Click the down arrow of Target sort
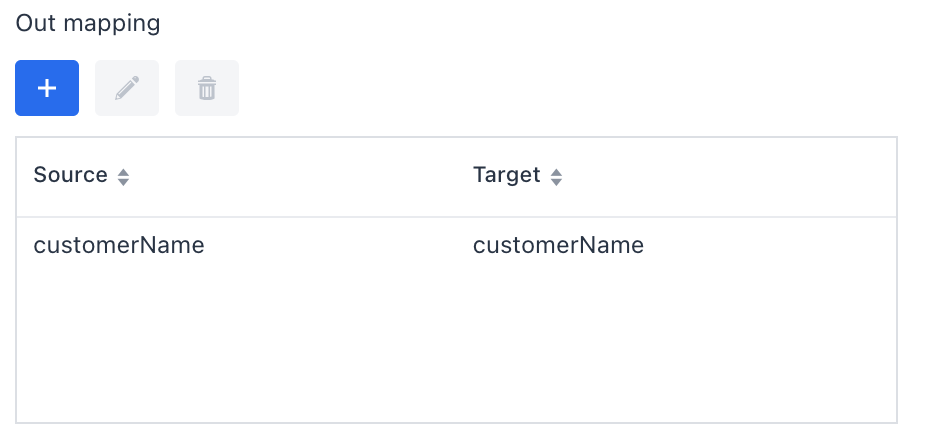The image size is (926, 440). (x=556, y=182)
